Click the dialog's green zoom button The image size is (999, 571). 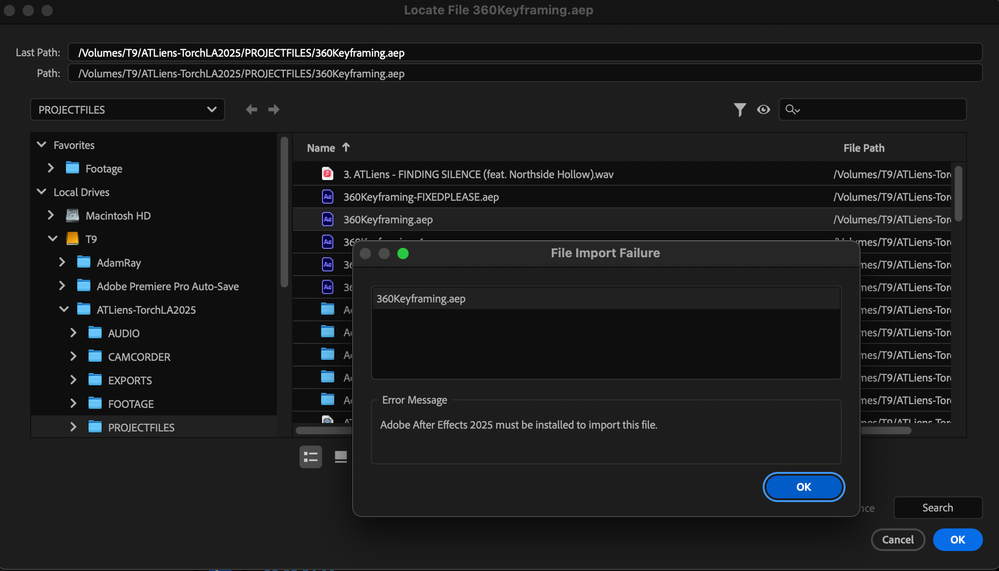[x=403, y=253]
